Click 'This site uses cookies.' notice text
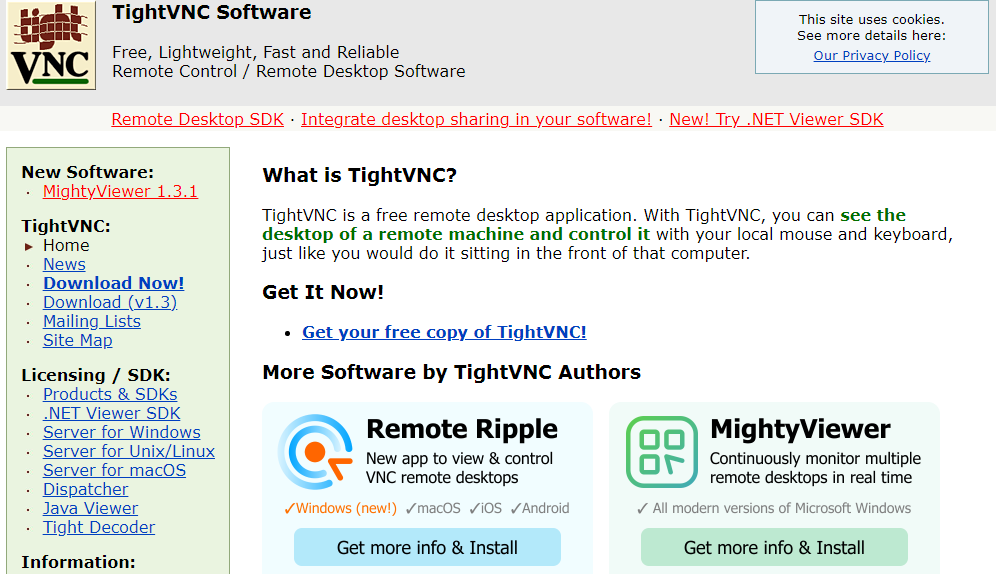996x574 pixels. coord(872,20)
